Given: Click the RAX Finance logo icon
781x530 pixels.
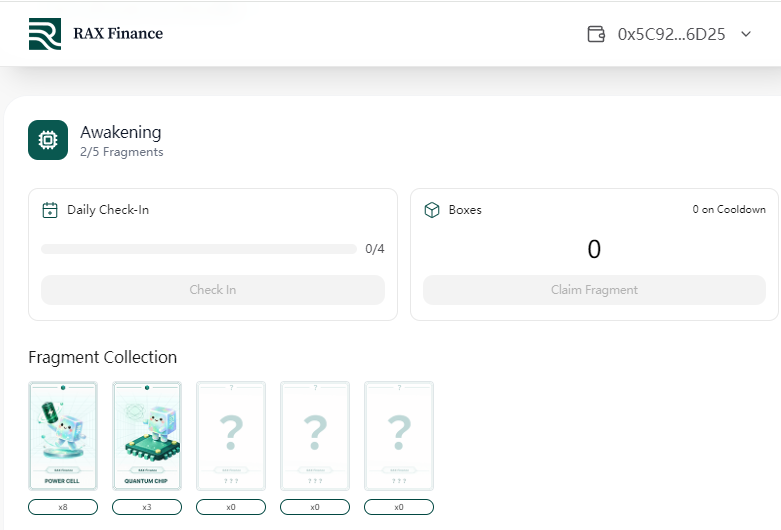Looking at the screenshot, I should click(45, 34).
